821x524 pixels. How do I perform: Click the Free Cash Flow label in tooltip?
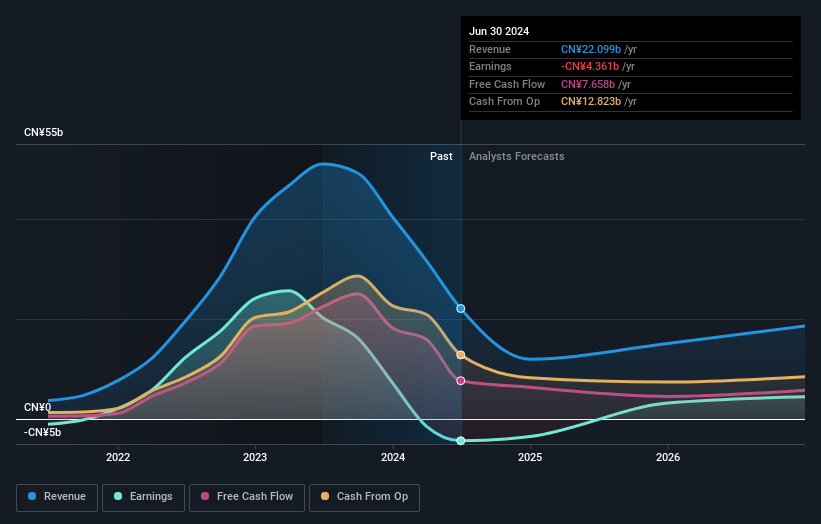tap(507, 84)
